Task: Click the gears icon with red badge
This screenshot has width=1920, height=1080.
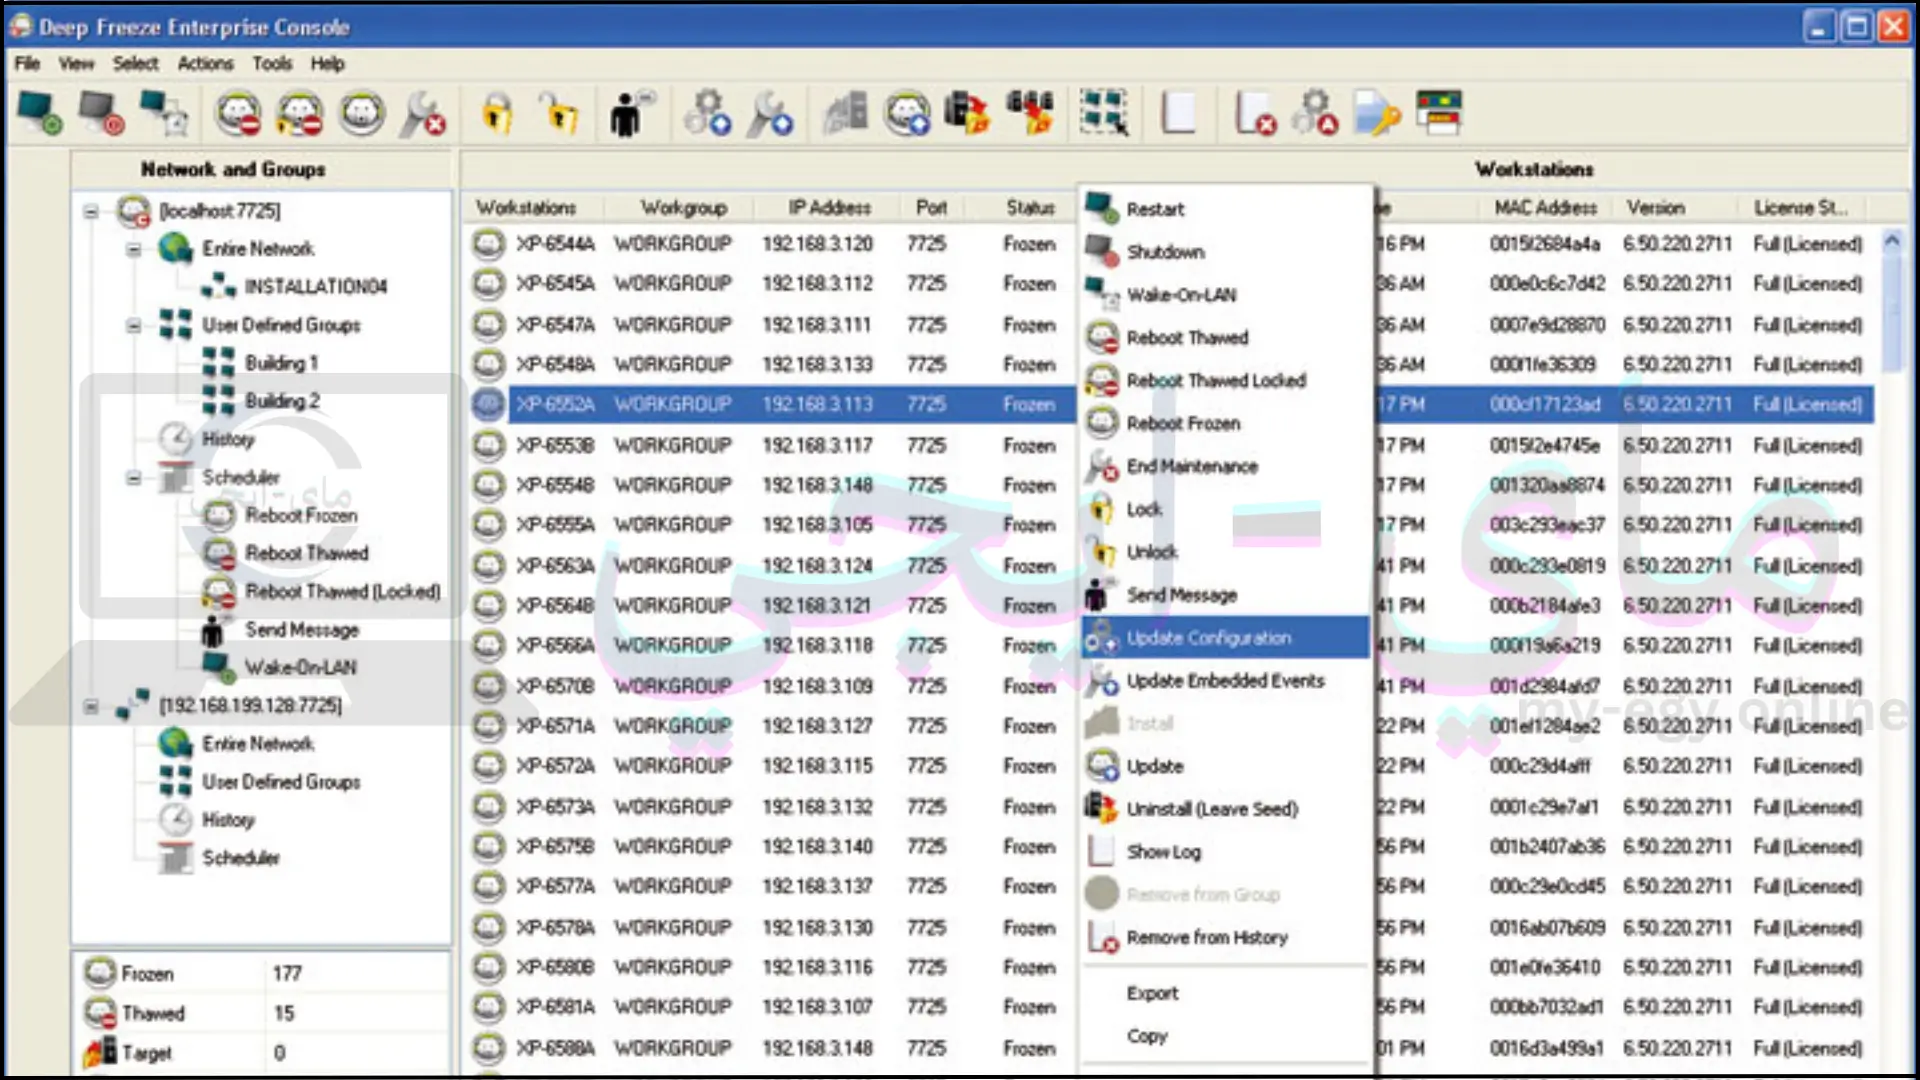Action: (1316, 113)
